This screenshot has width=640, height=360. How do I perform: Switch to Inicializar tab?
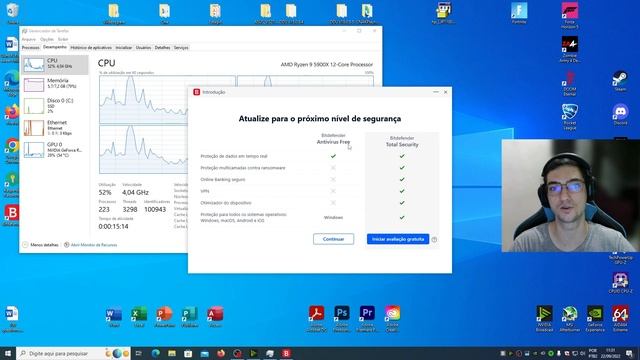coord(124,48)
